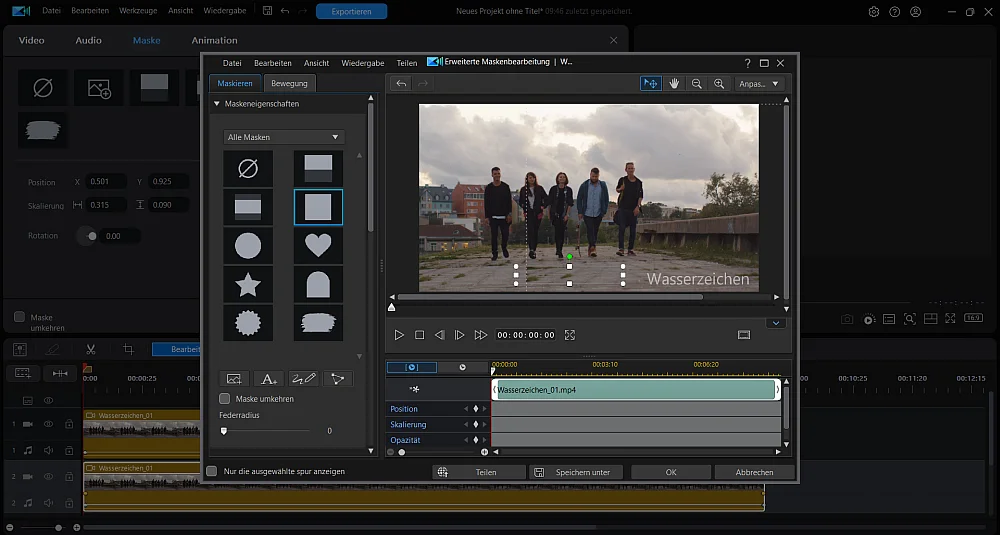Open help in the mask dialog
Viewport: 1000px width, 535px height.
747,63
